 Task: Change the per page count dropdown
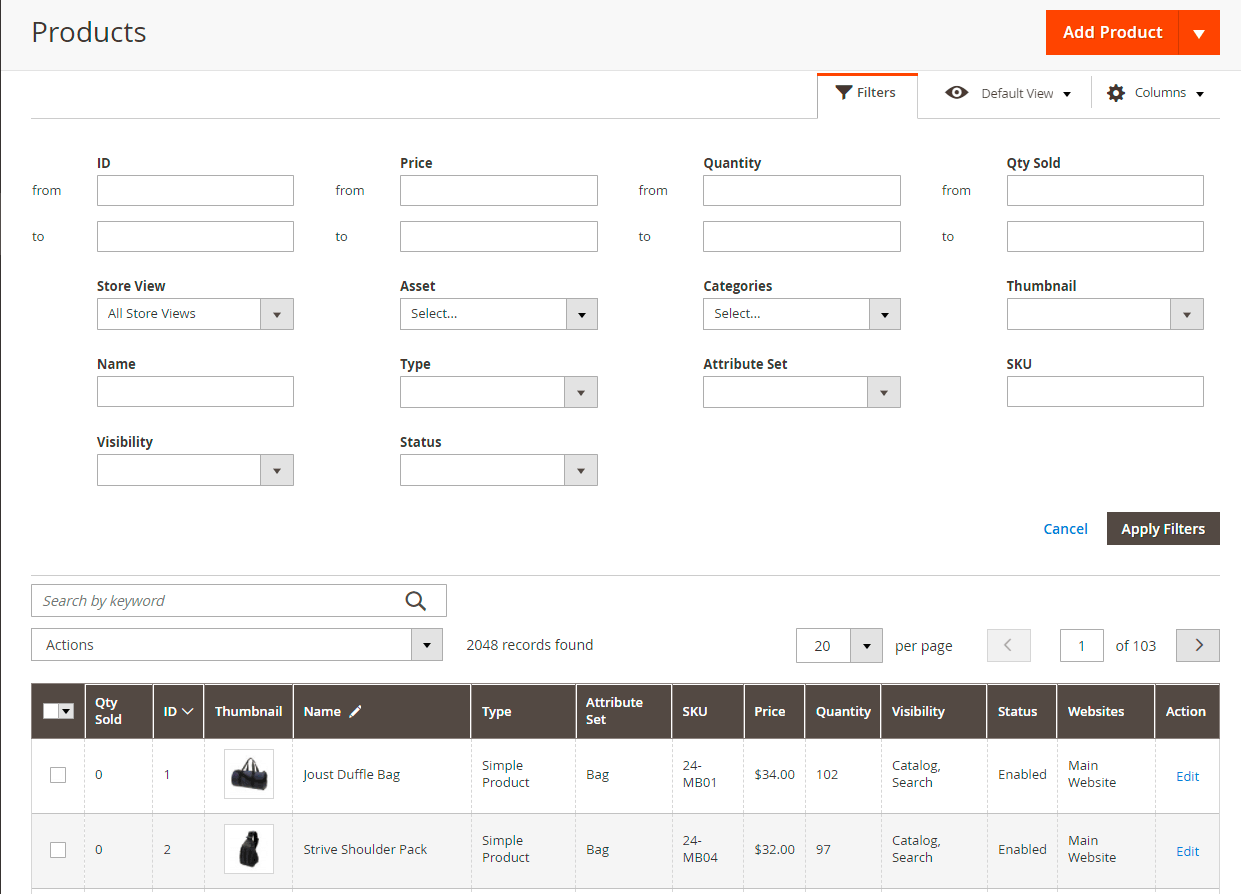[x=839, y=645]
